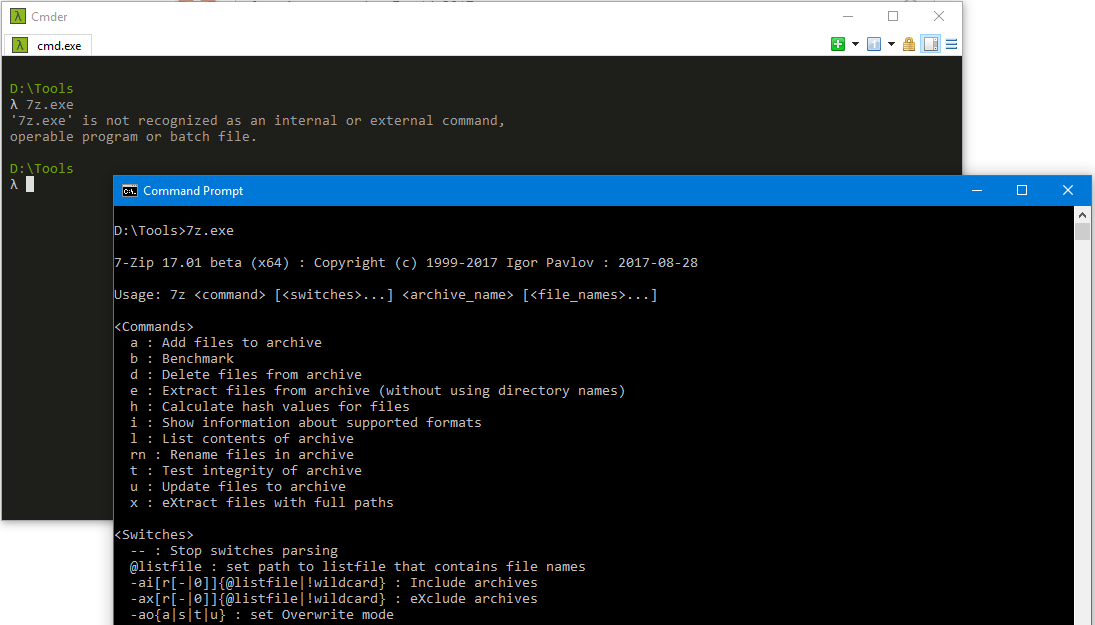
Task: Click the active console number 1 button
Action: coord(873,44)
